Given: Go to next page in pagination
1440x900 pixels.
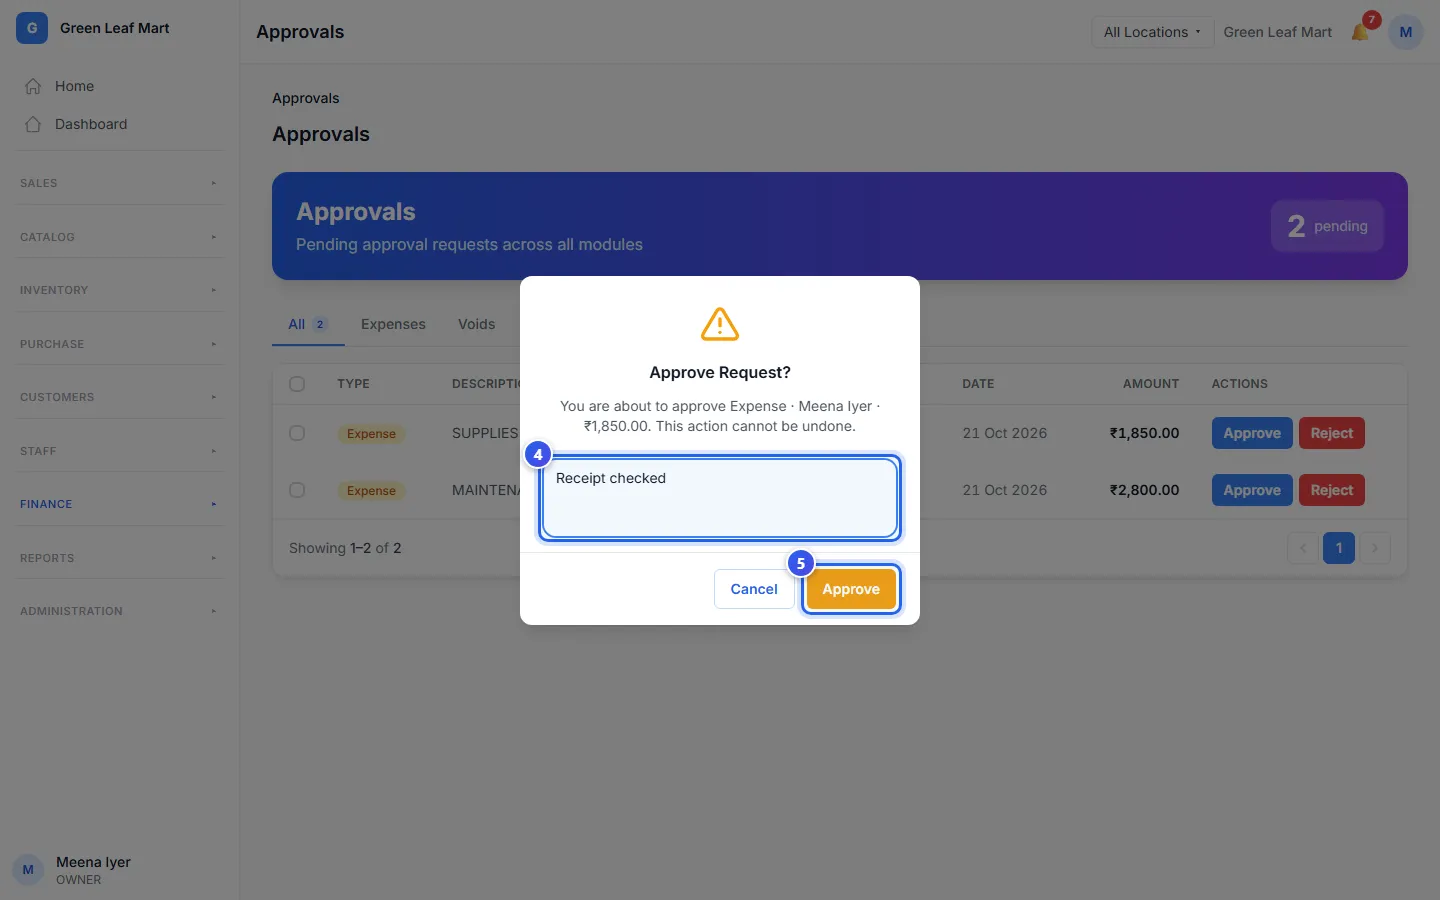Looking at the screenshot, I should pyautogui.click(x=1375, y=548).
